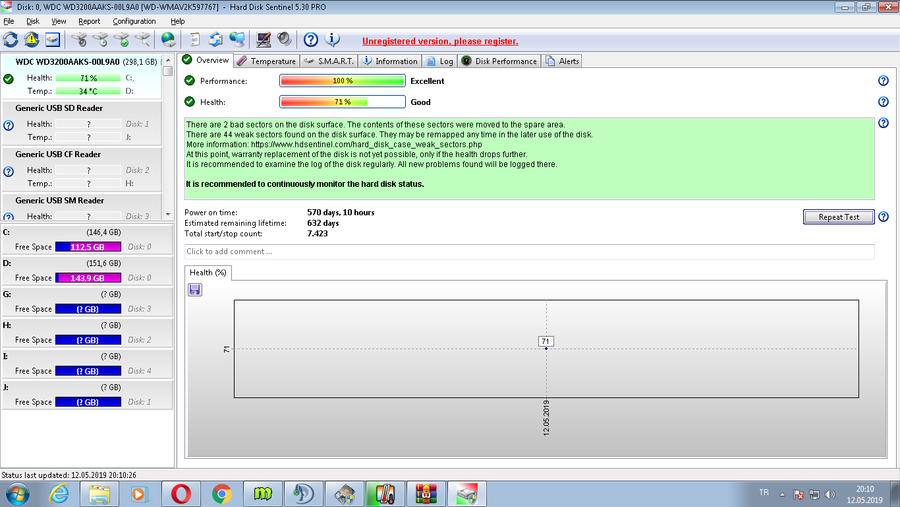Viewport: 900px width, 507px height.
Task: Open the View menu
Action: point(59,21)
